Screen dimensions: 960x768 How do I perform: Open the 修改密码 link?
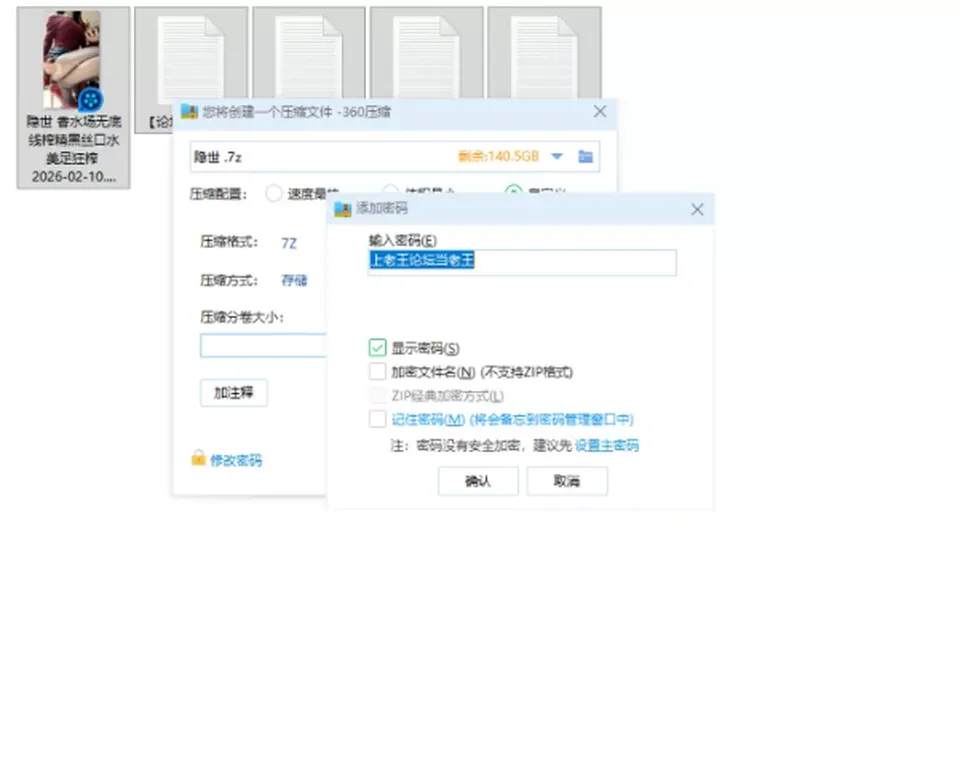pyautogui.click(x=236, y=461)
